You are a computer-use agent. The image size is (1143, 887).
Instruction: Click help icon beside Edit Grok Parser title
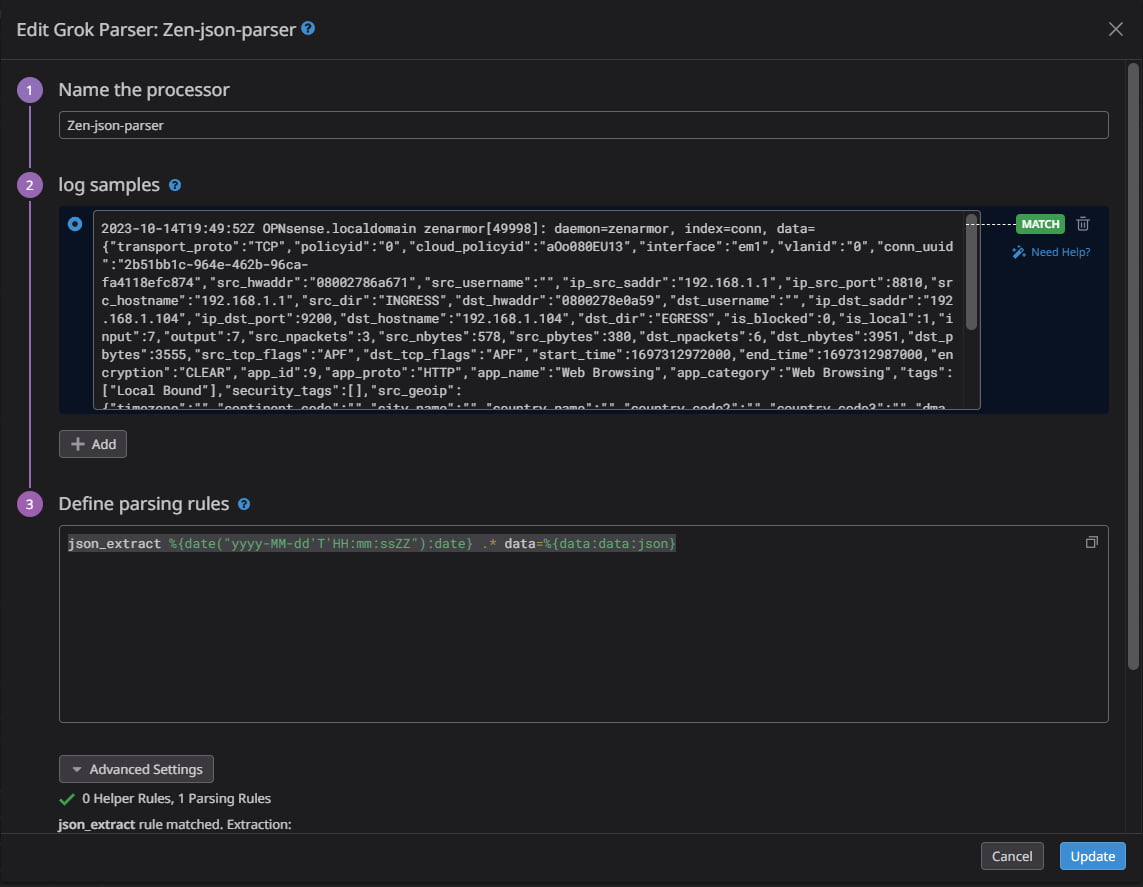(308, 28)
